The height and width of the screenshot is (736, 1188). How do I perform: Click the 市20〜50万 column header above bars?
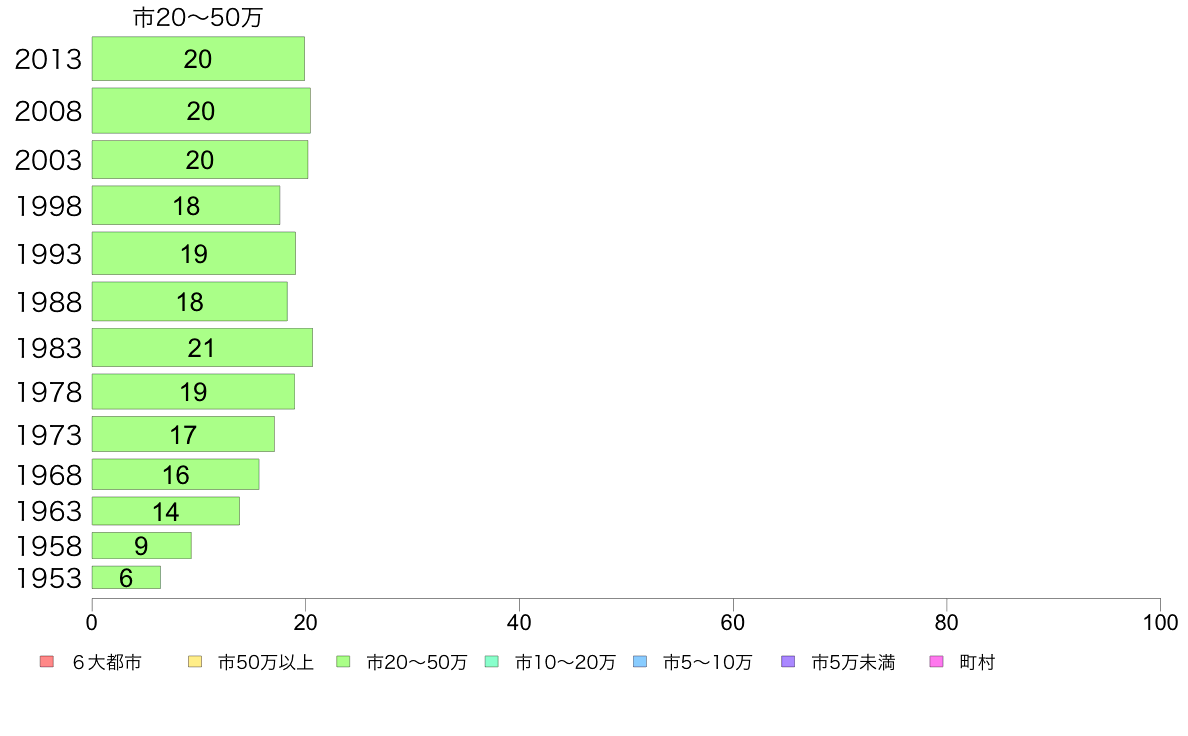click(x=198, y=18)
